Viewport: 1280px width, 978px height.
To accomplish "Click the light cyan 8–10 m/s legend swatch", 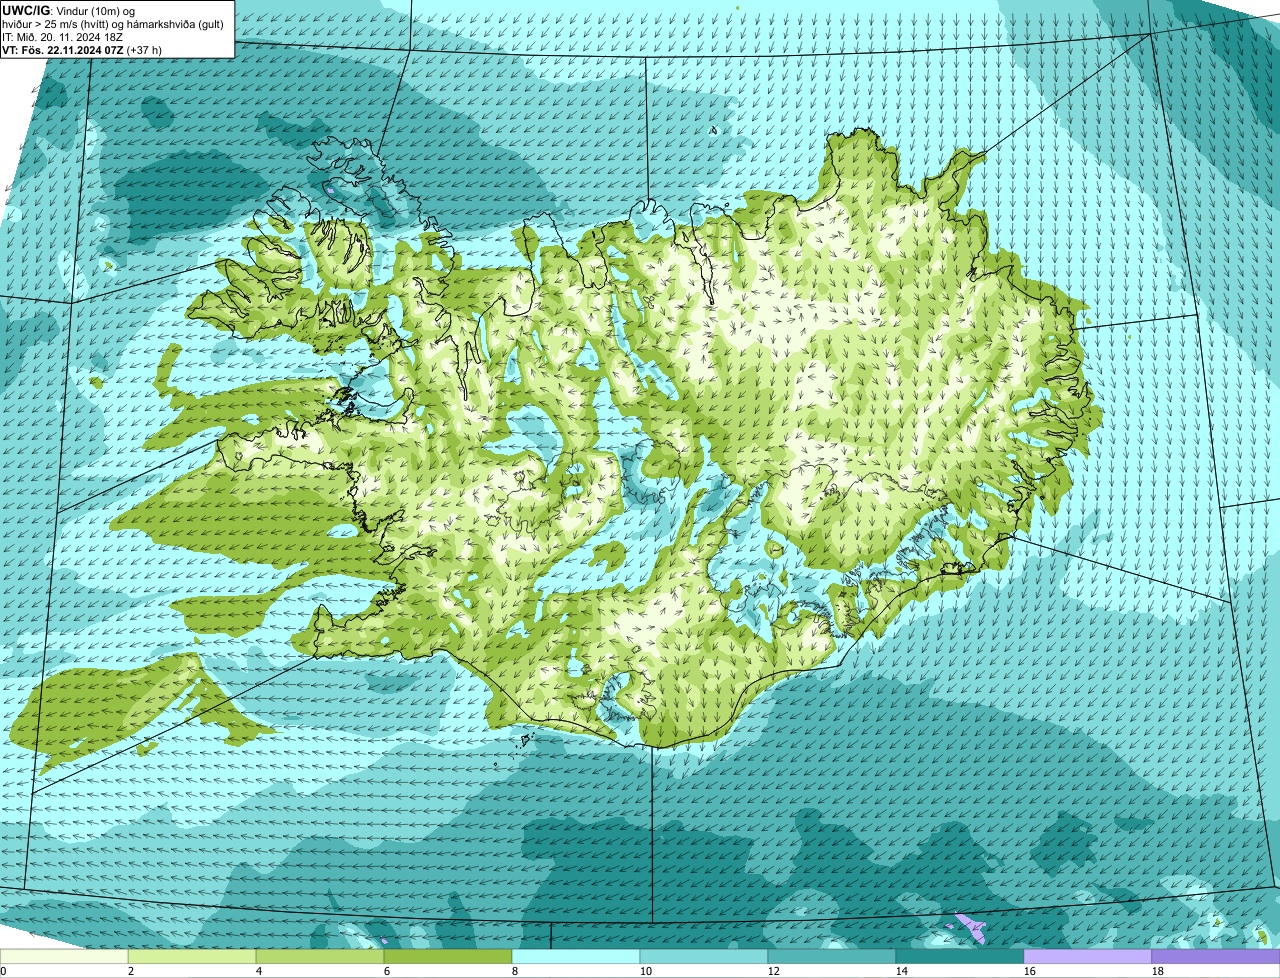I will (576, 956).
